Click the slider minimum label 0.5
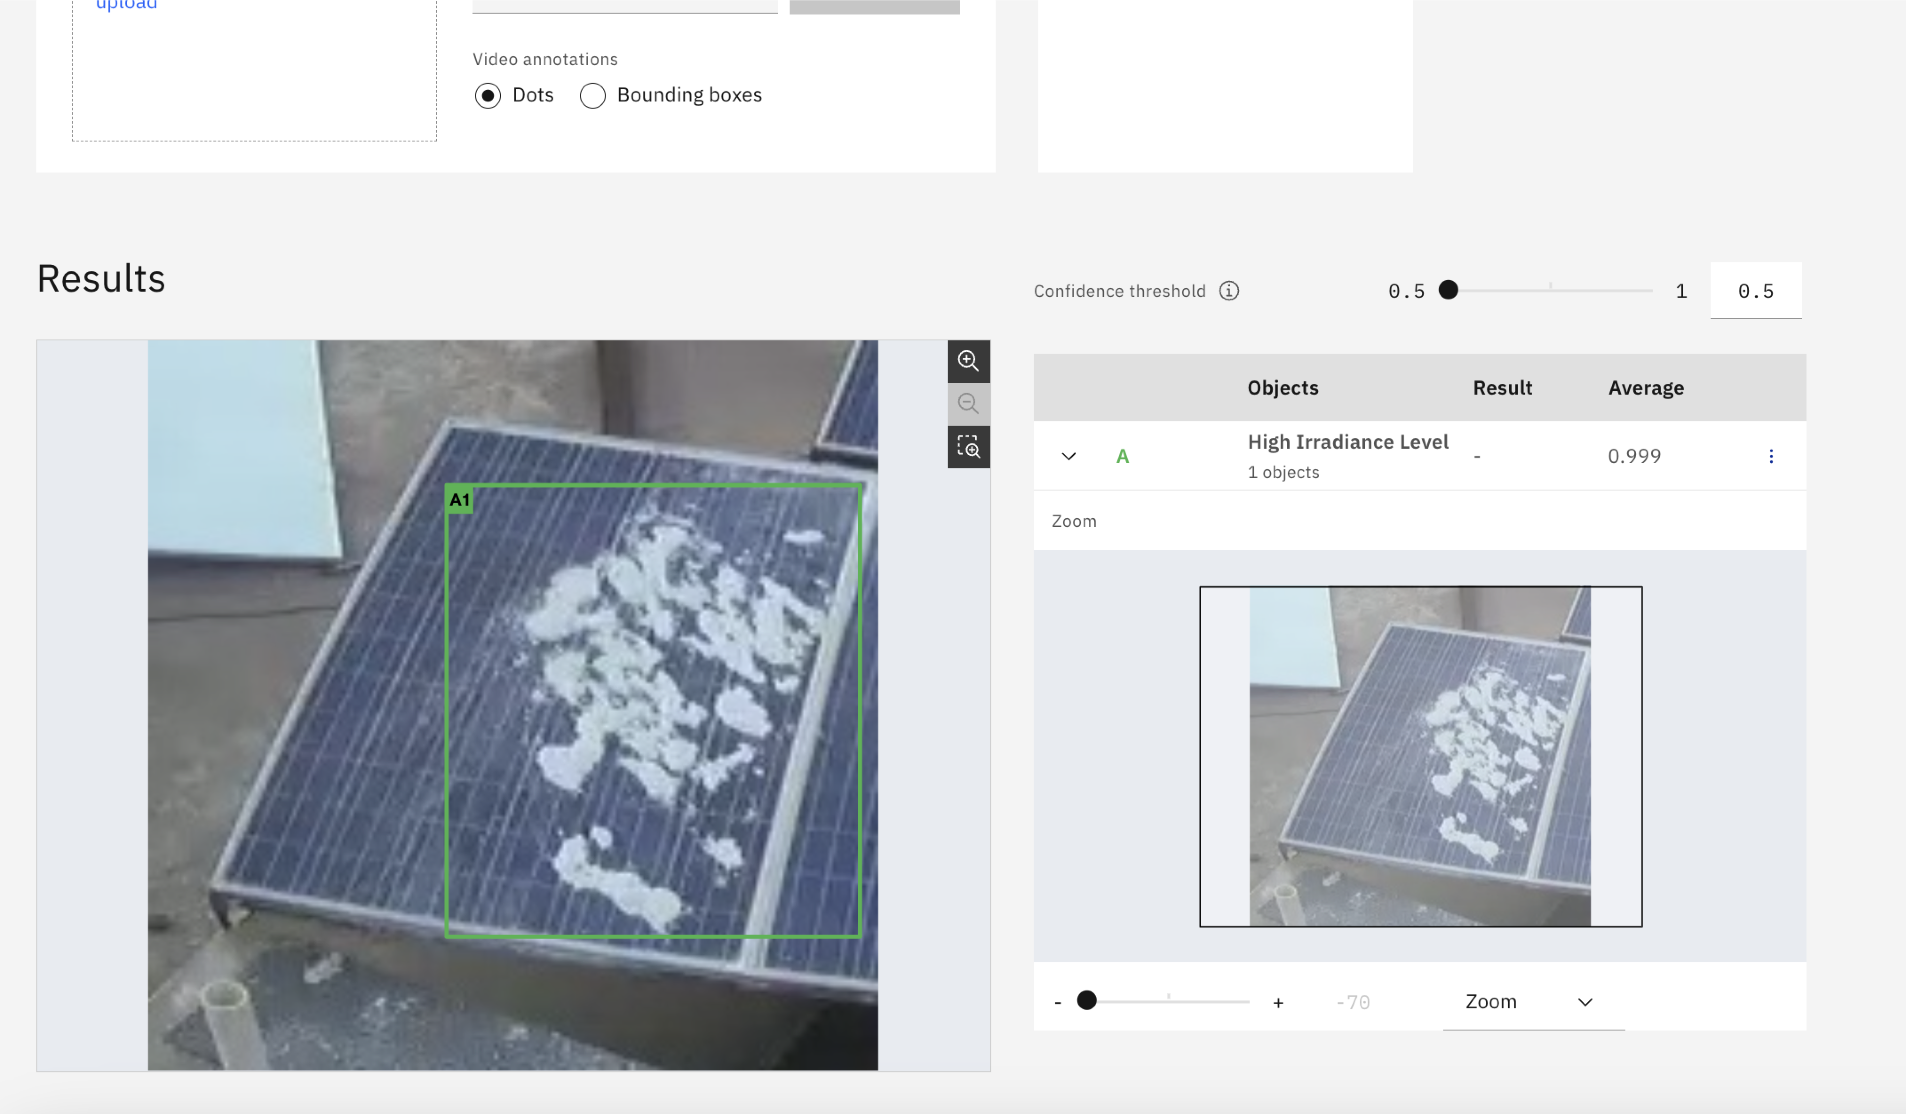This screenshot has width=1906, height=1114. (1406, 291)
